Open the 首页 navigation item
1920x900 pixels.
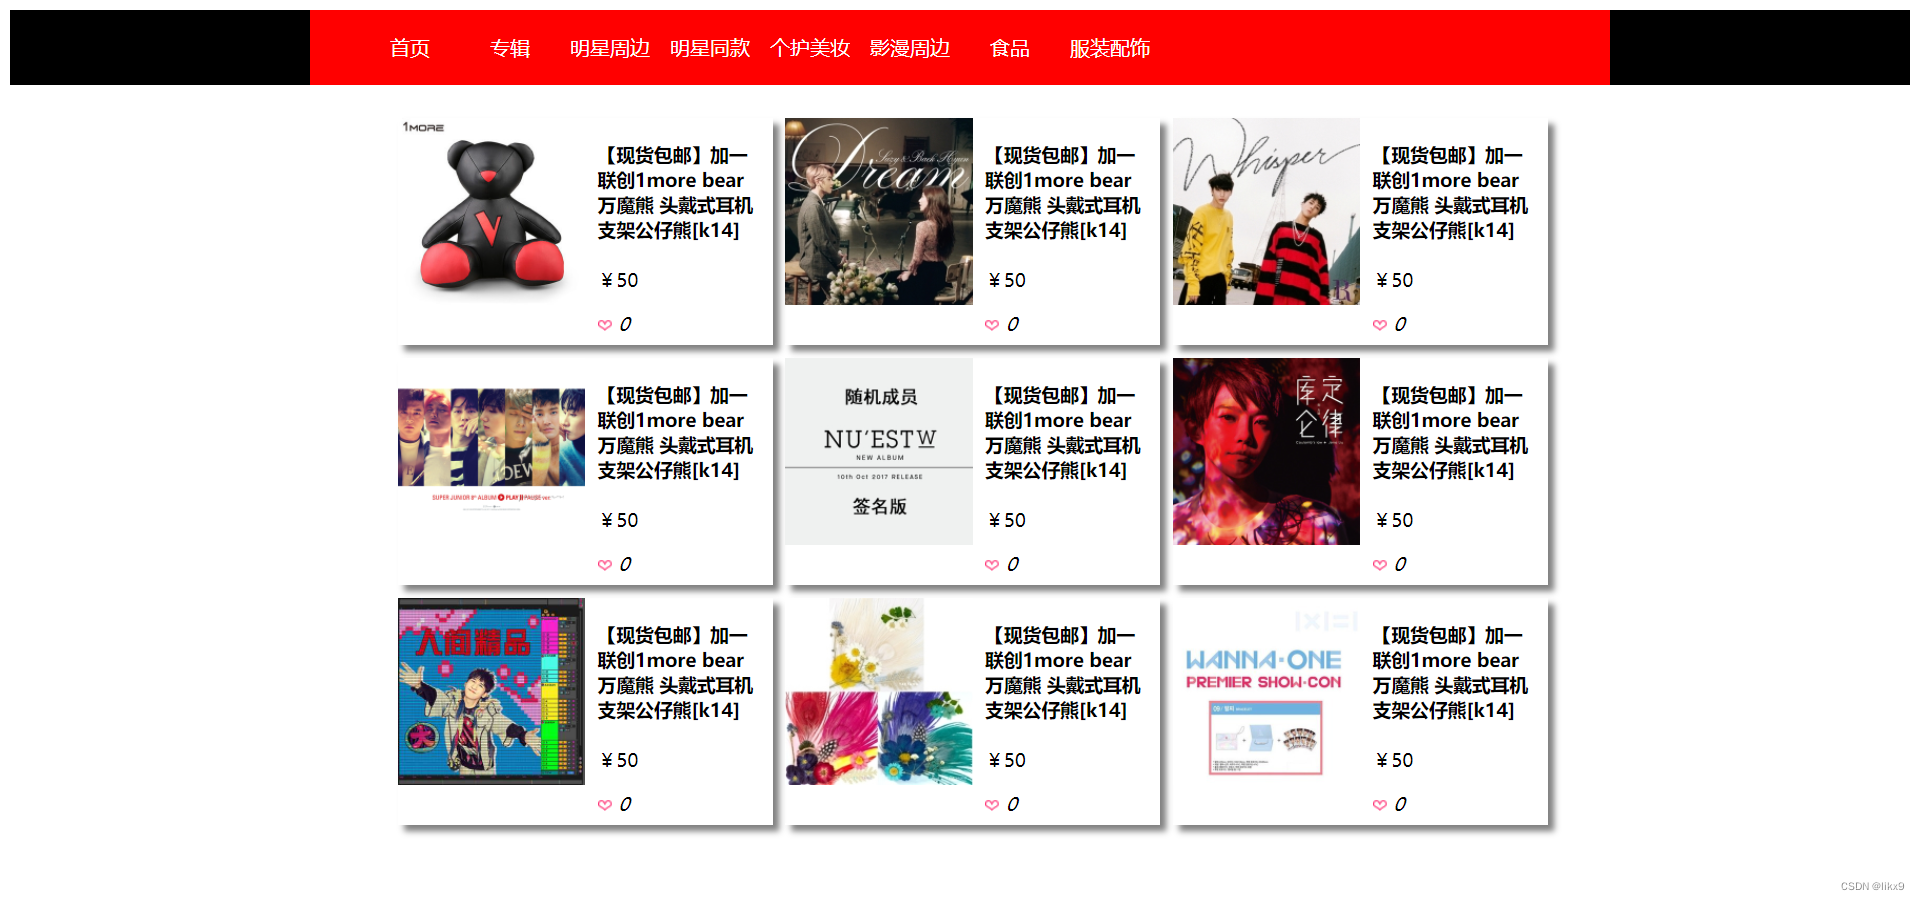tap(410, 48)
